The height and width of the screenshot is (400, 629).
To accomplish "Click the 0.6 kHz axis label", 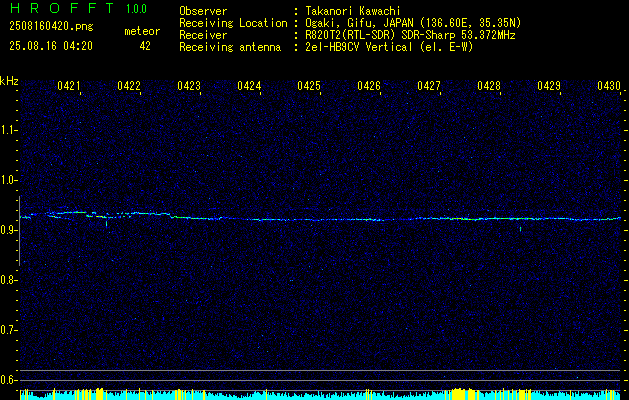I will 8,380.
